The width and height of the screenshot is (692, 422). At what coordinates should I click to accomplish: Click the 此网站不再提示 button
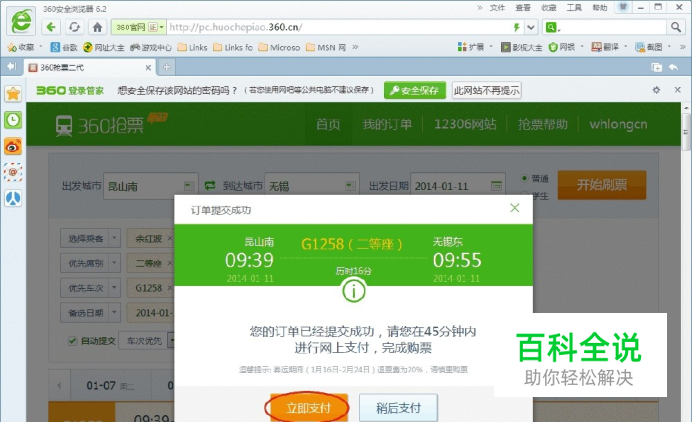(486, 90)
